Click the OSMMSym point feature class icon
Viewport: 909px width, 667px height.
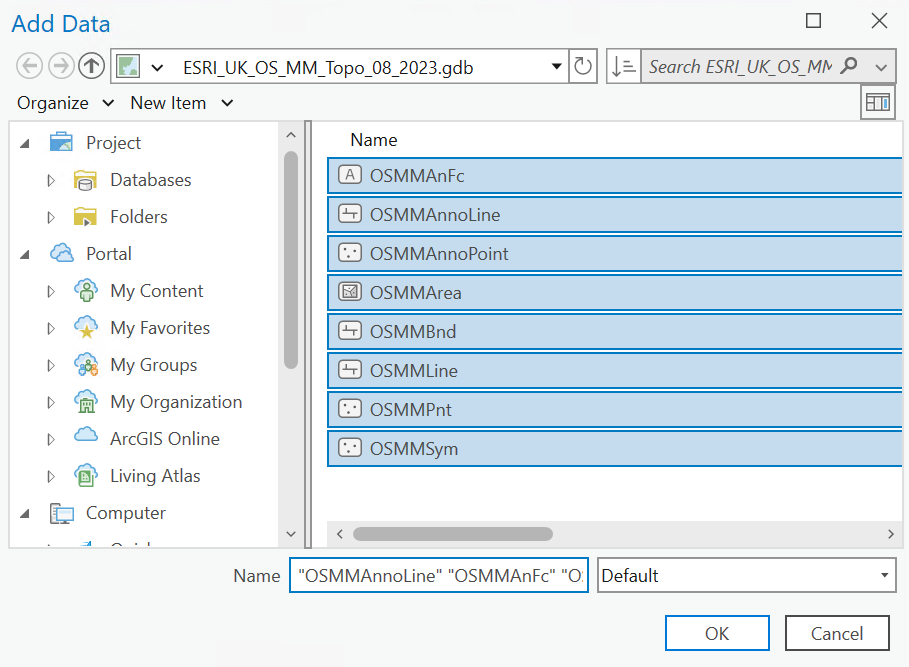pos(350,448)
